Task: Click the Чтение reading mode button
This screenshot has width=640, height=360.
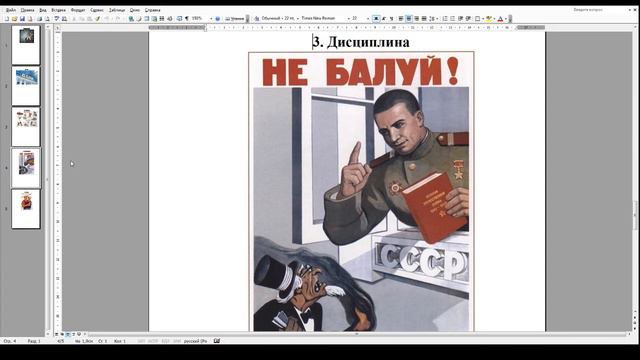Action: (x=234, y=18)
